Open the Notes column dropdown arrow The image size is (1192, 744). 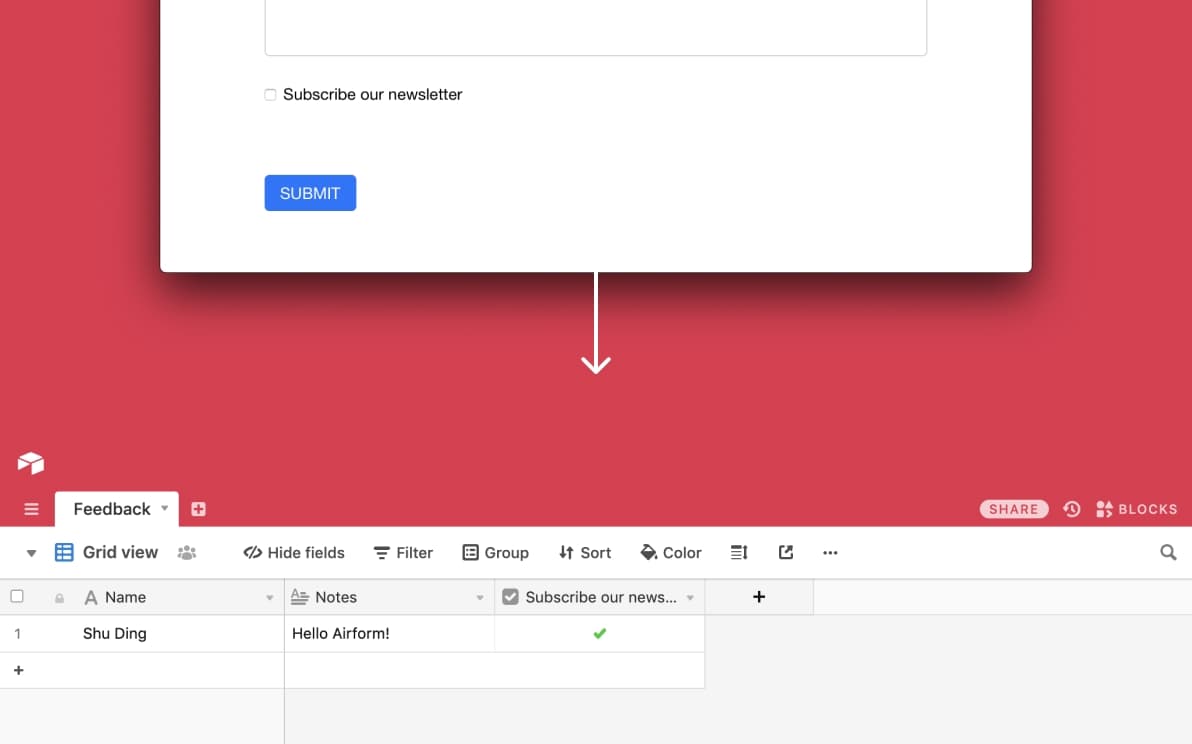click(x=479, y=598)
